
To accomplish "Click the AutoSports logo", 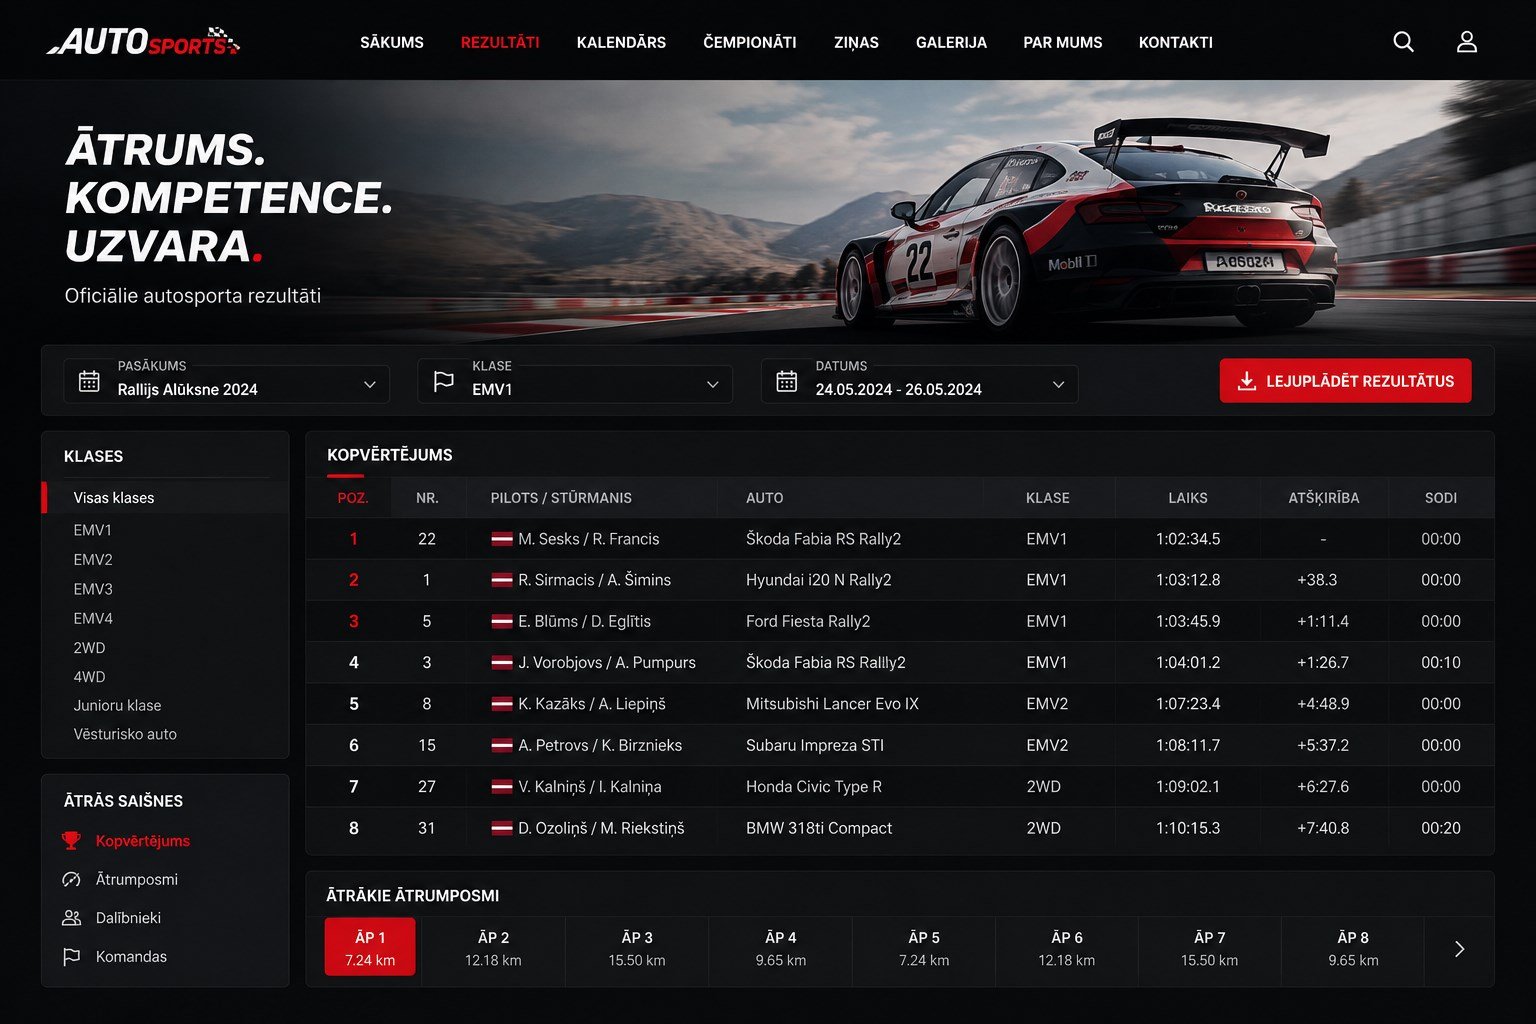I will click(x=143, y=42).
